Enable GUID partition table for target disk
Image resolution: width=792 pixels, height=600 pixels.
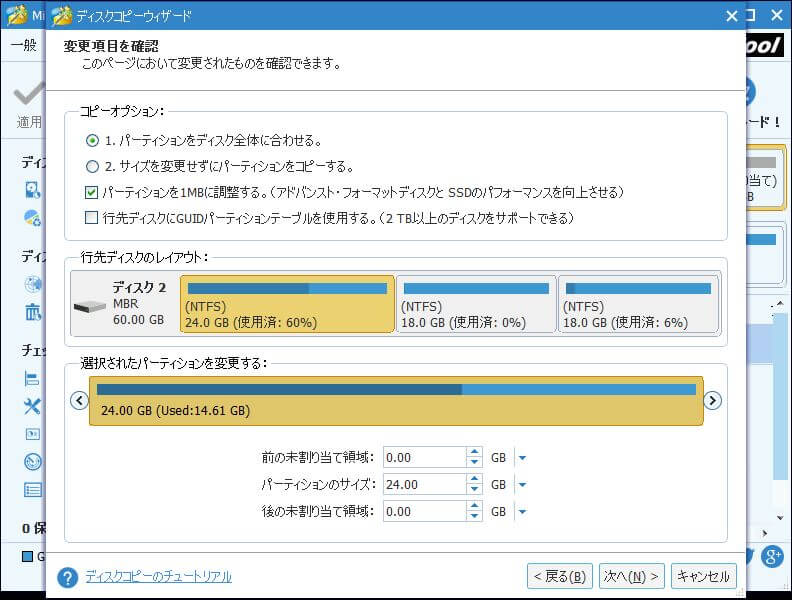[91, 218]
